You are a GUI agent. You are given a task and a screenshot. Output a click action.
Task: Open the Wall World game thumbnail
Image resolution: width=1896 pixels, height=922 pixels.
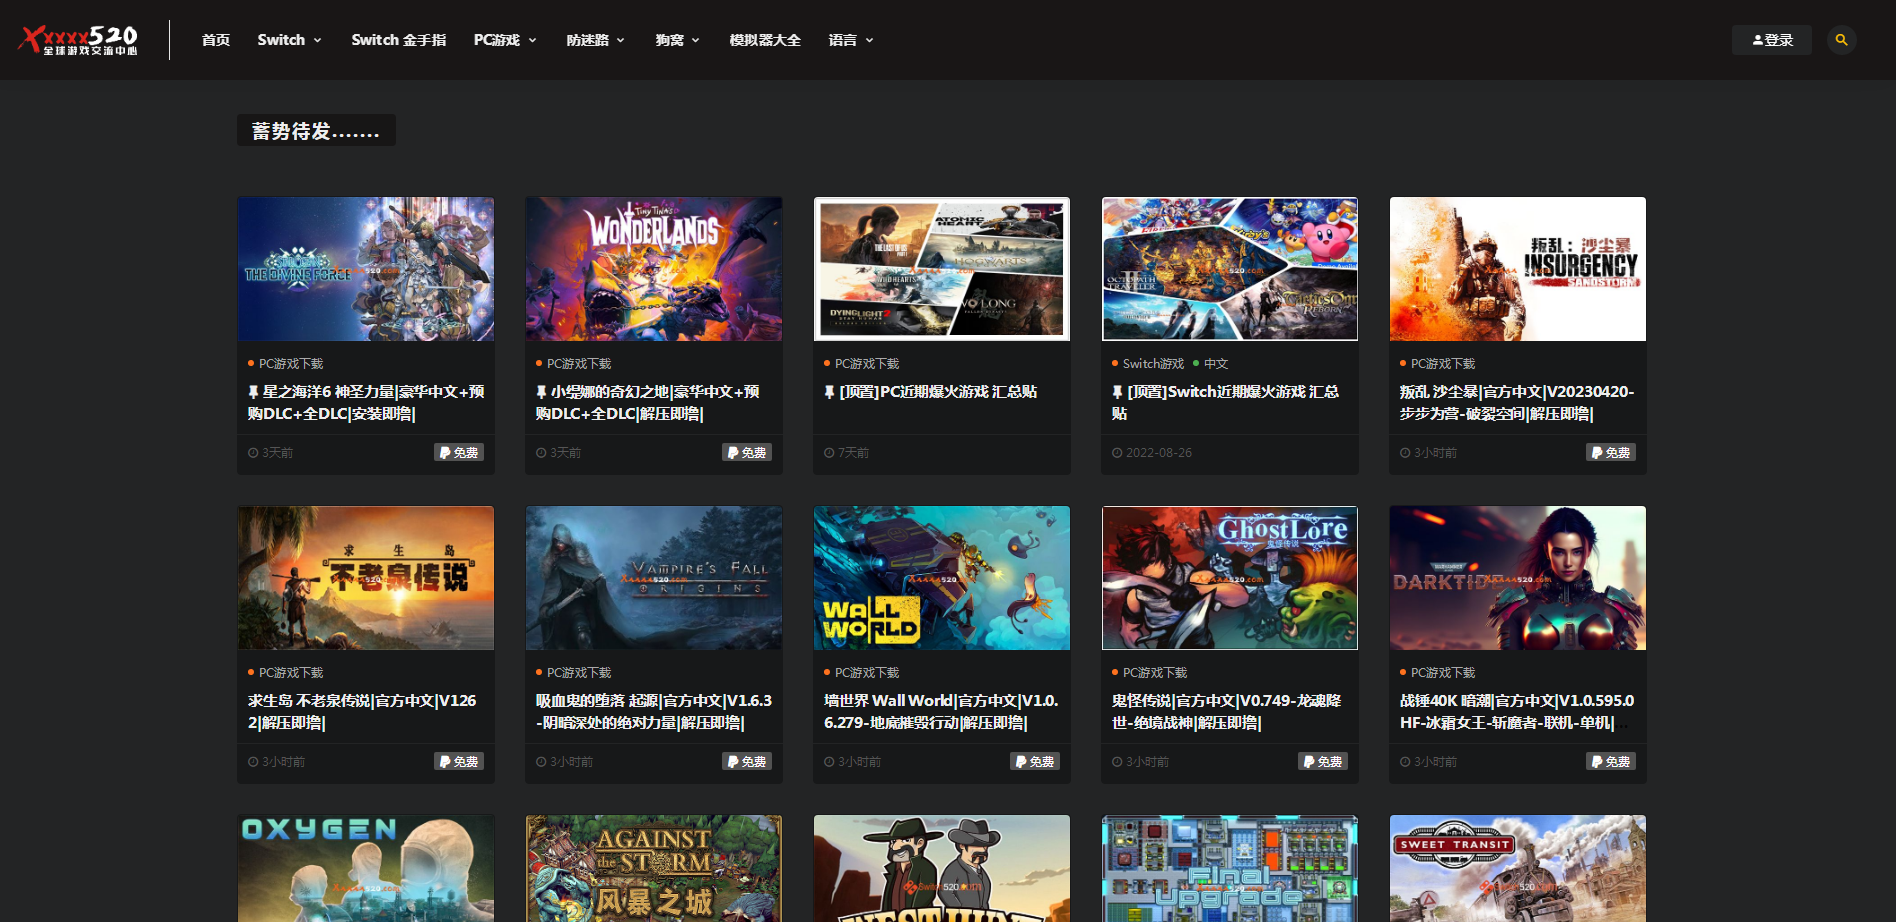tap(942, 578)
